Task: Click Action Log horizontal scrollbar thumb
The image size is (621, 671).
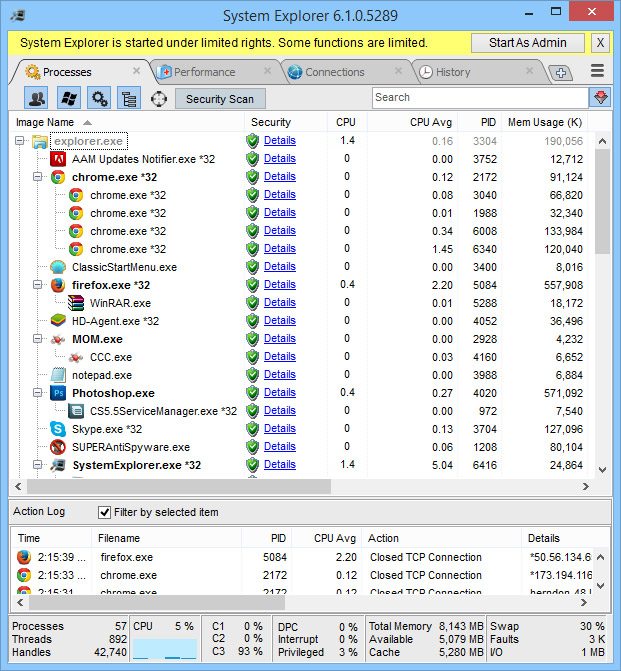Action: coord(157,602)
